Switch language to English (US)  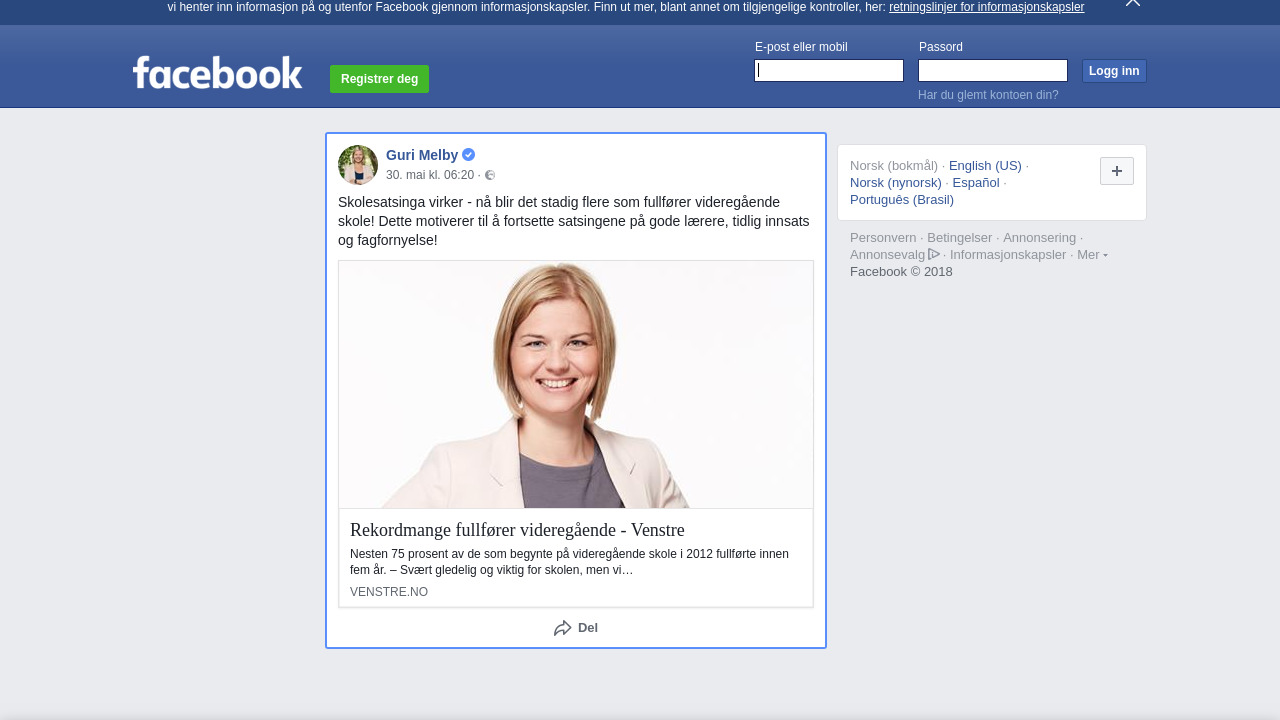pos(985,166)
